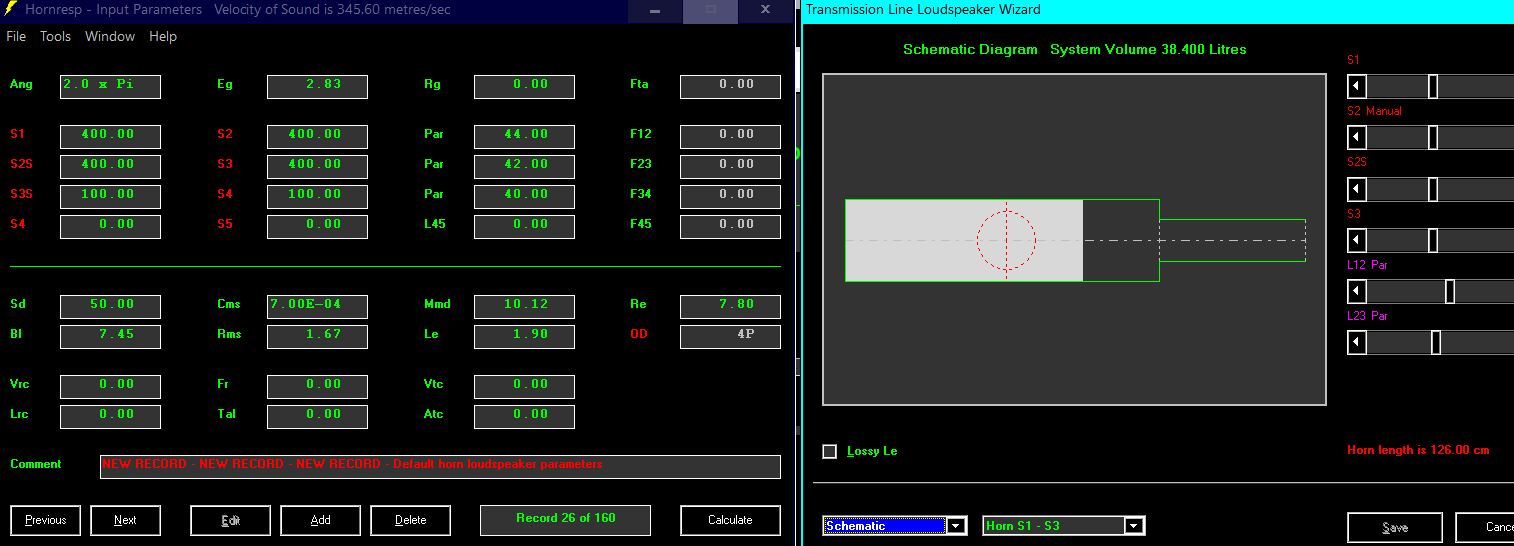Click the Add record button

tap(321, 520)
